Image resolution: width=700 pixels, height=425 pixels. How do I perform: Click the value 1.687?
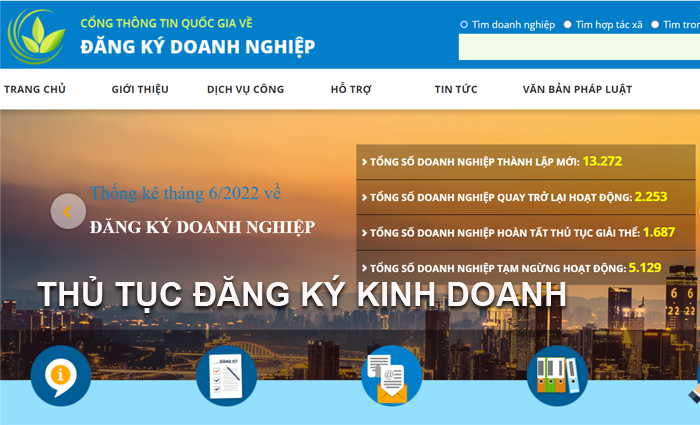(659, 232)
